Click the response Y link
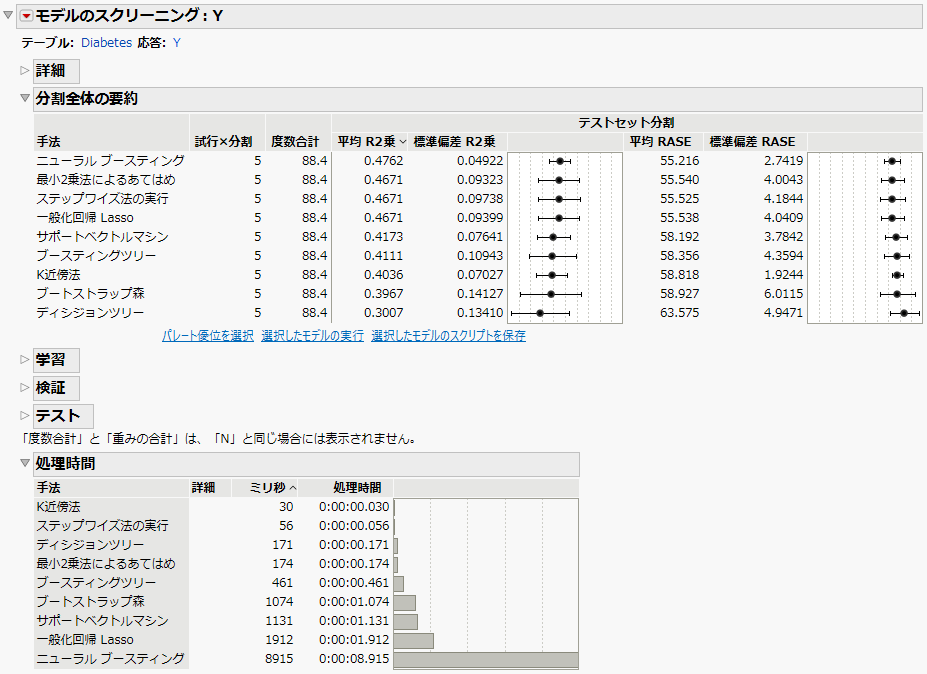The width and height of the screenshot is (927, 674). click(176, 43)
